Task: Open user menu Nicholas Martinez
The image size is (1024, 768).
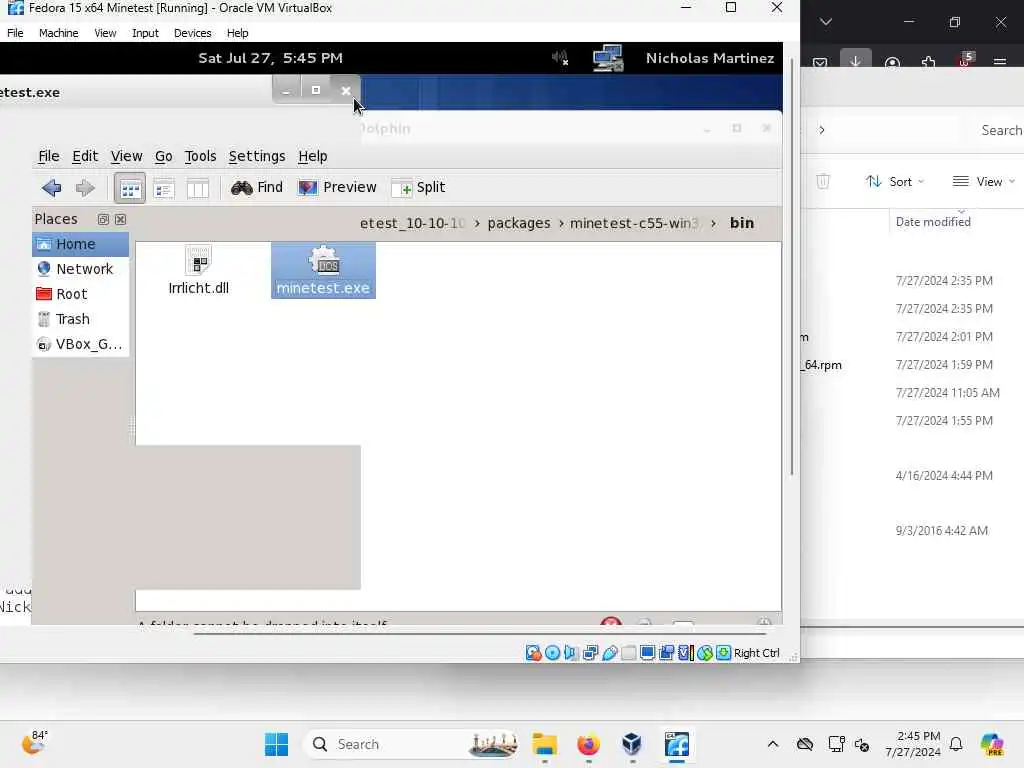Action: pyautogui.click(x=710, y=58)
